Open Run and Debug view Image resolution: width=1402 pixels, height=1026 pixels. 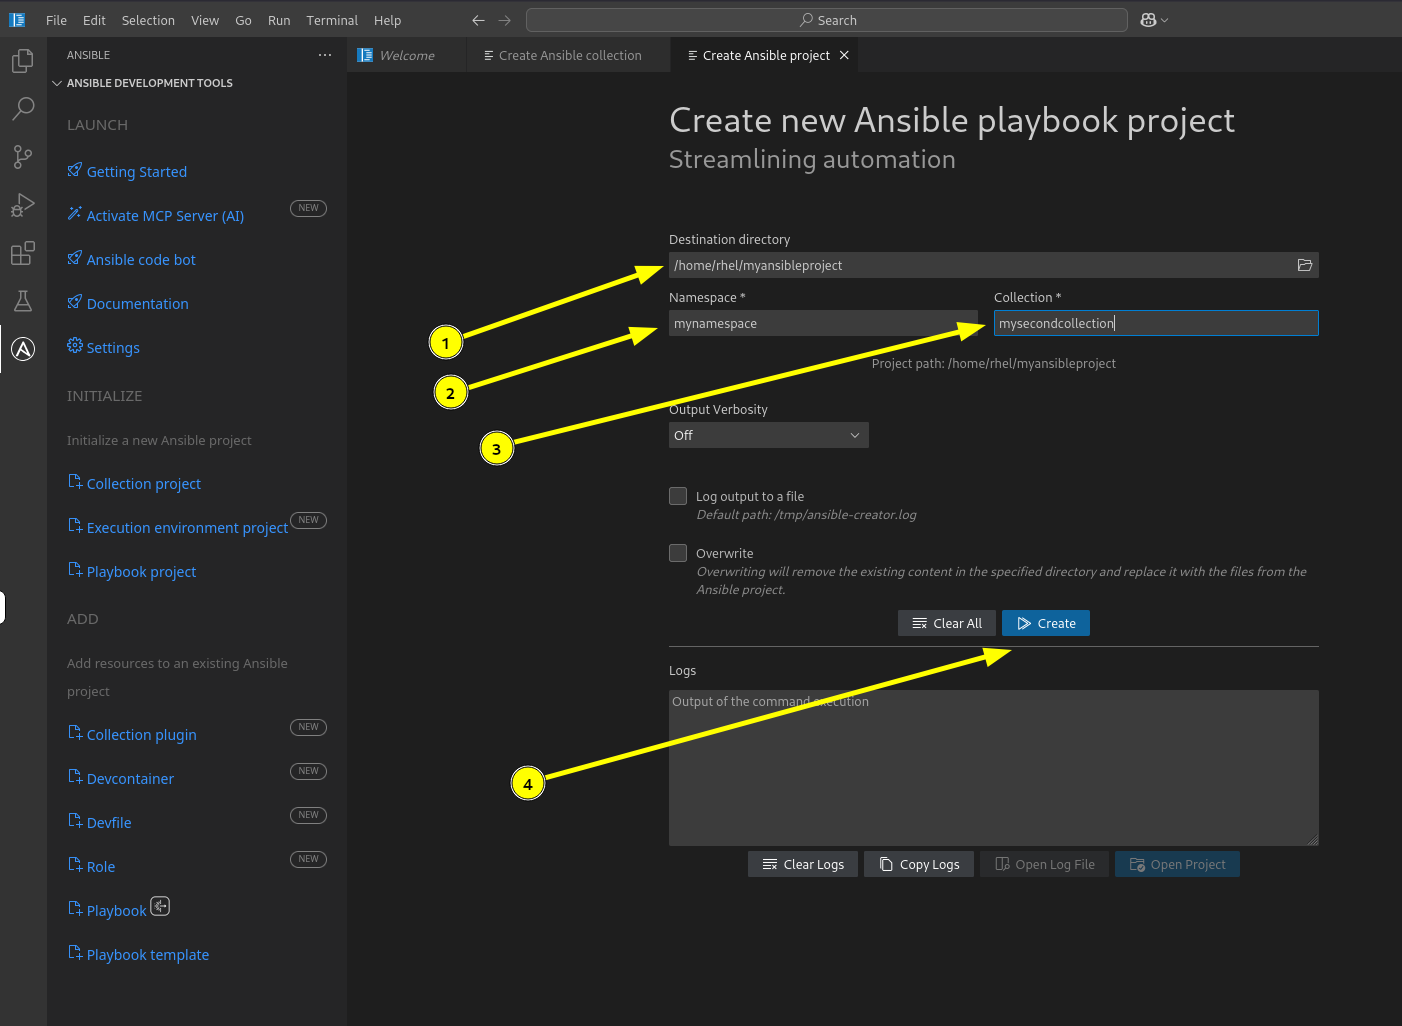[x=23, y=205]
